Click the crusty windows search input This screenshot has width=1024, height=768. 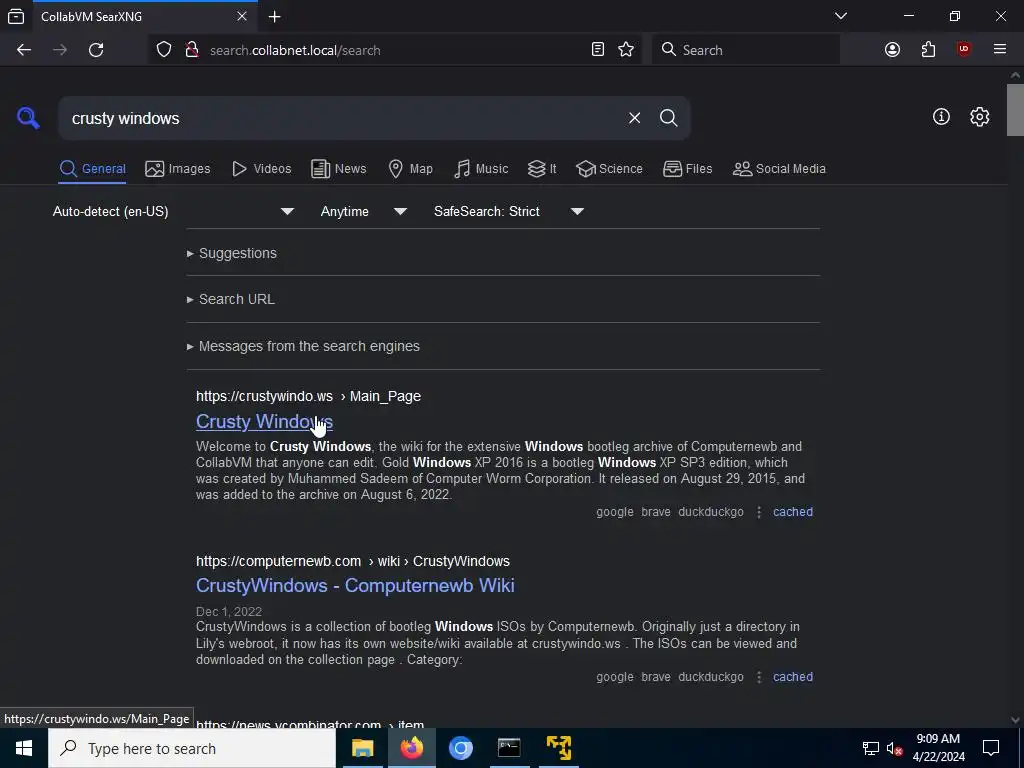click(340, 118)
